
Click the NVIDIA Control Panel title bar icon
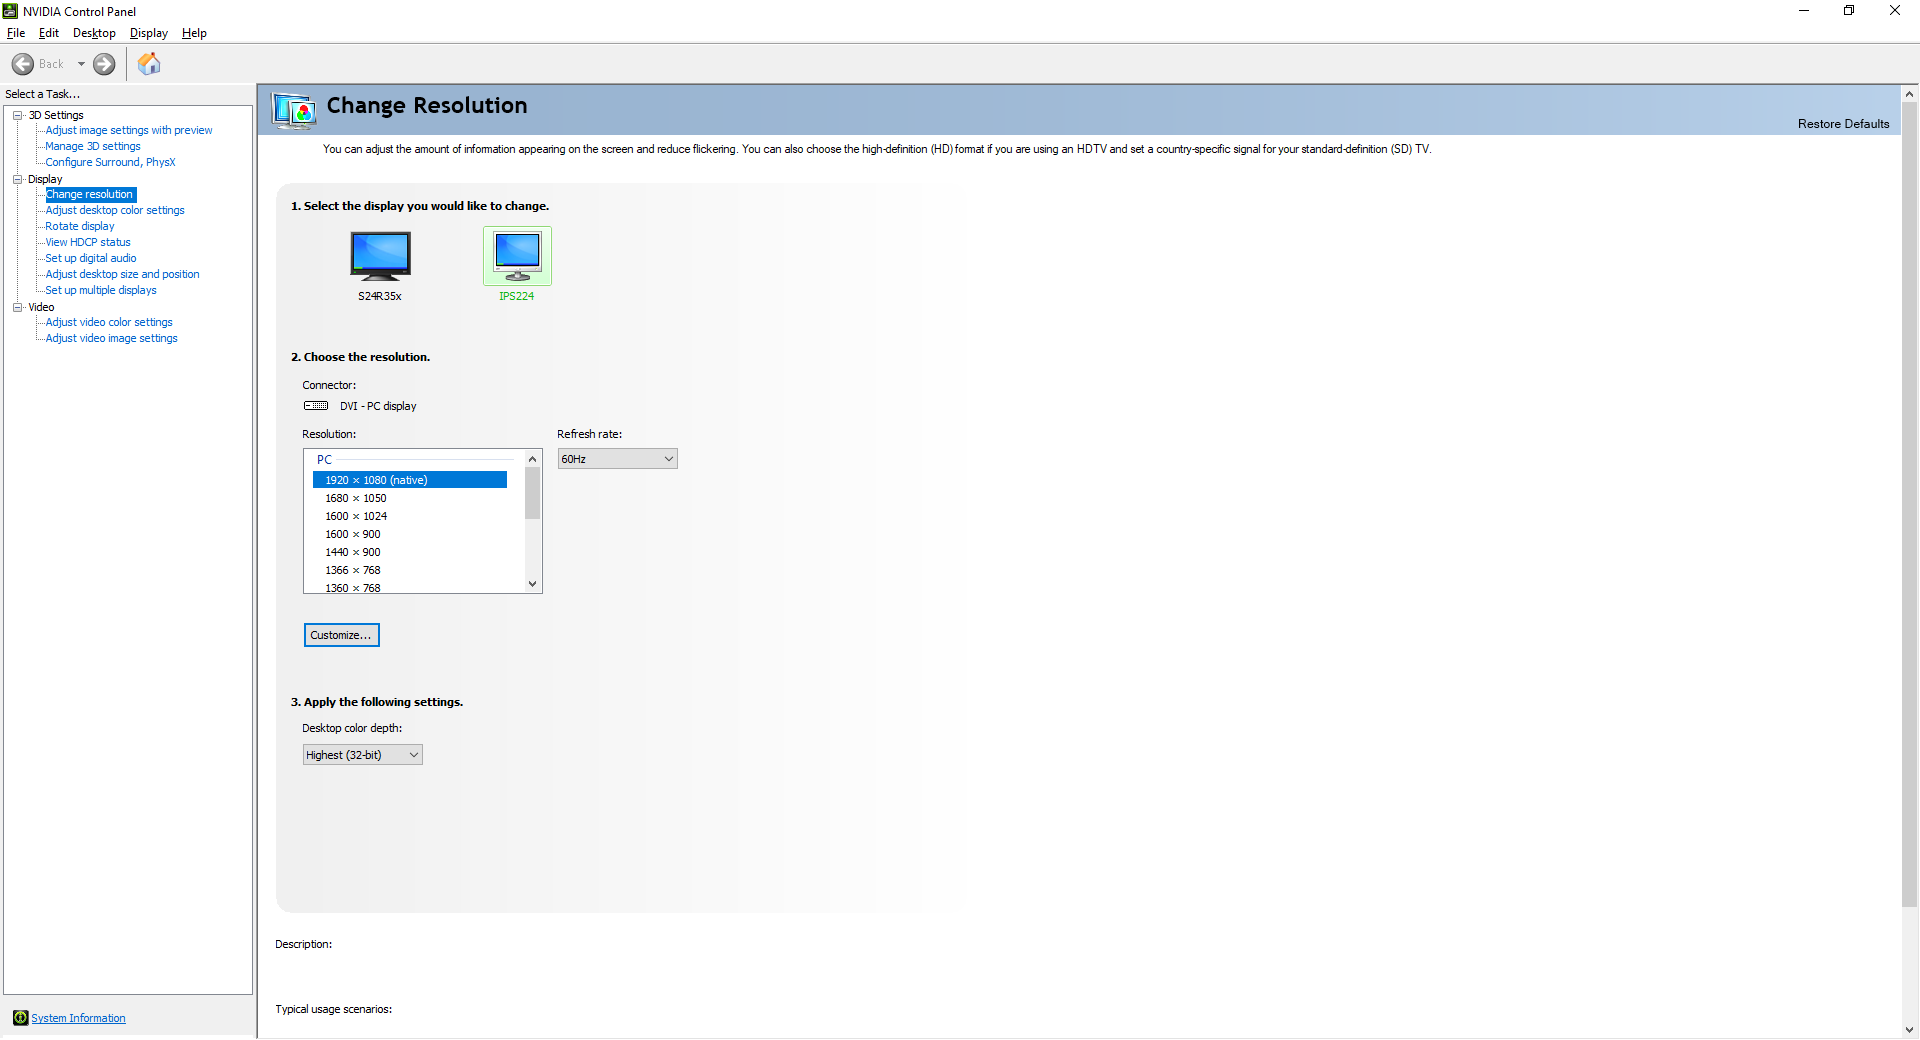[10, 11]
